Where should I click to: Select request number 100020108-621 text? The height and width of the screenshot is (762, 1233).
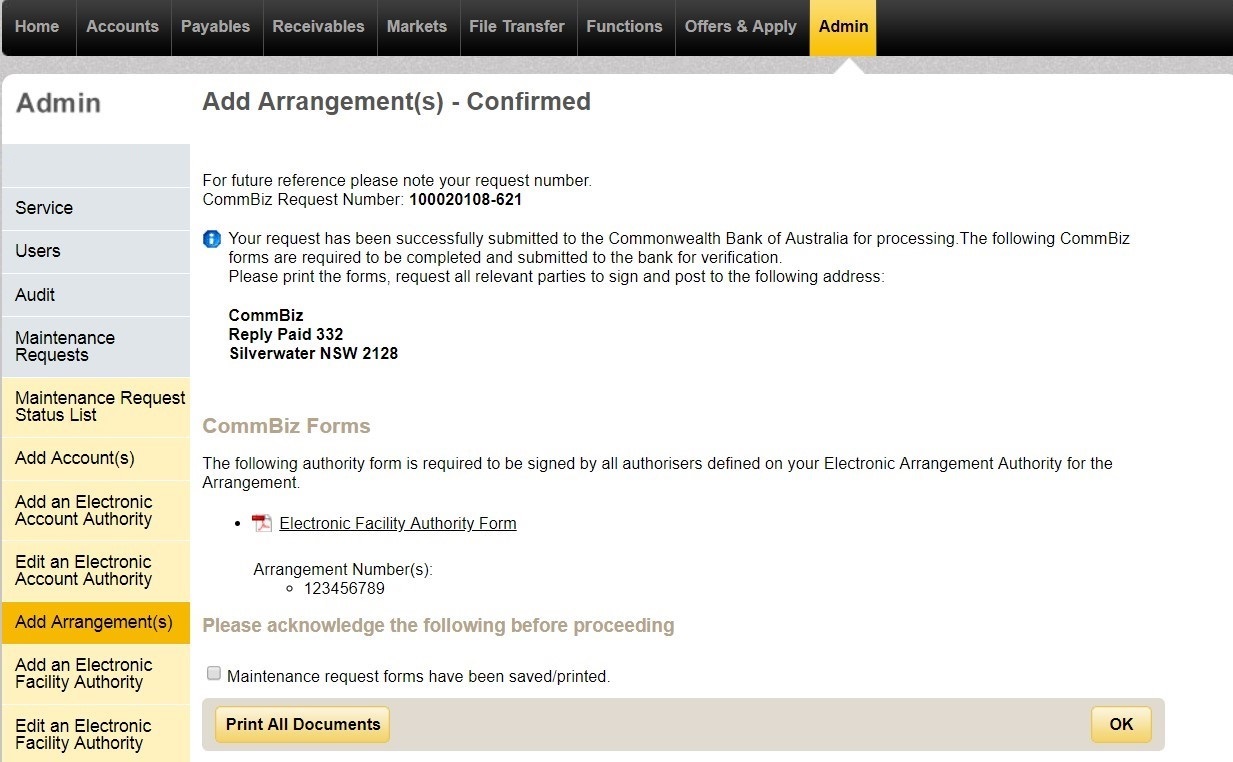[x=466, y=200]
